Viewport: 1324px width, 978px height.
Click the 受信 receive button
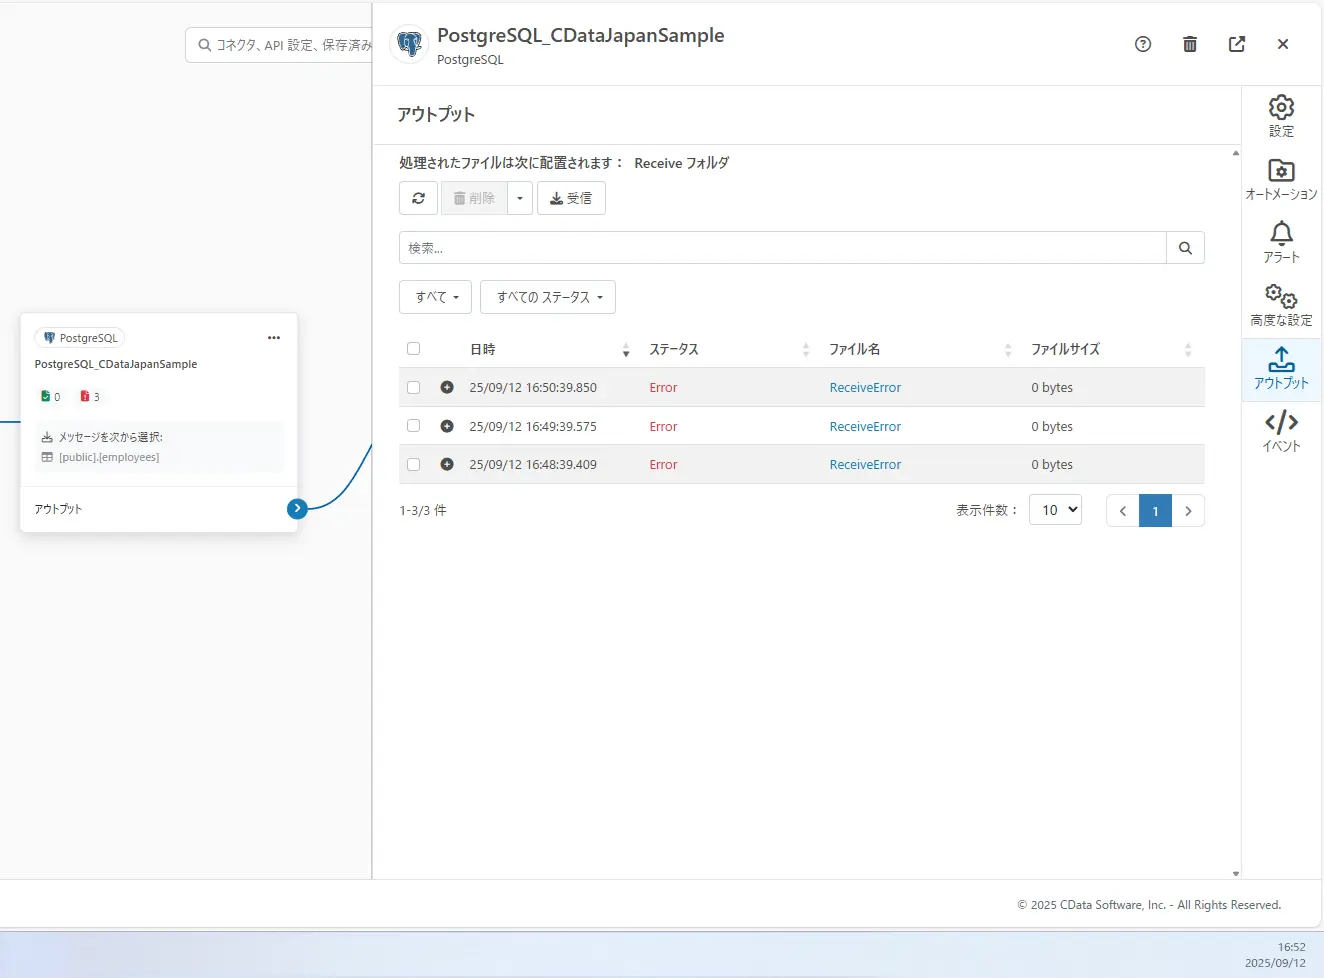click(x=571, y=198)
